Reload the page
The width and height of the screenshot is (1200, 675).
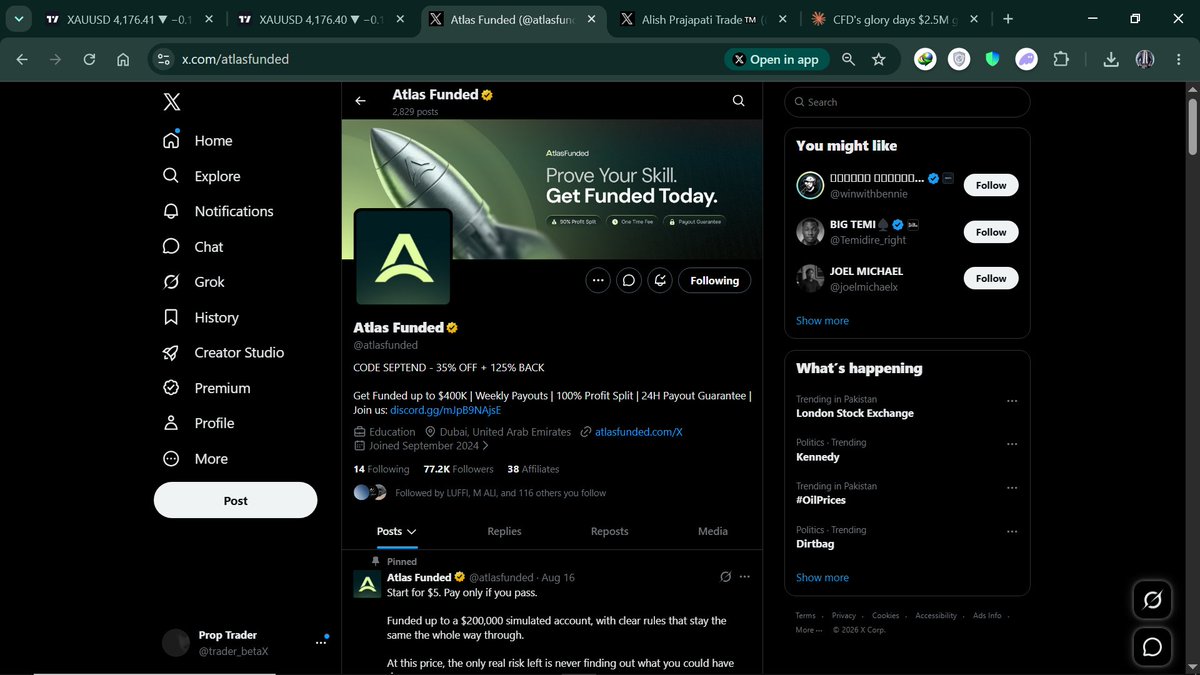click(90, 59)
